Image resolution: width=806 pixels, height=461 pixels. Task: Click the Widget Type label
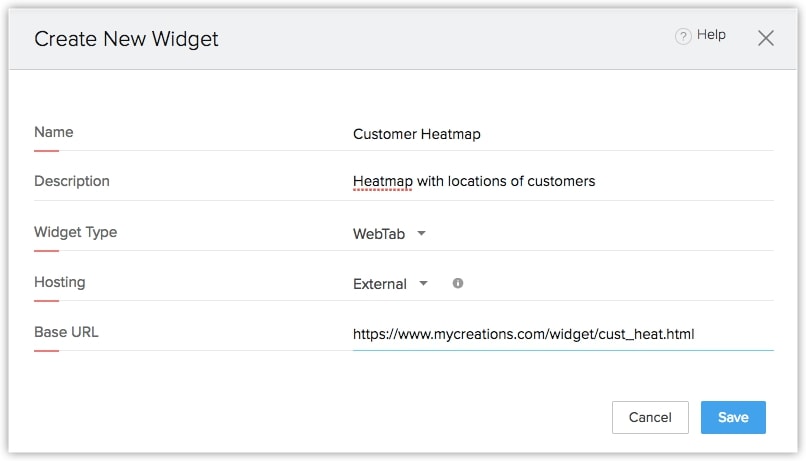(x=75, y=232)
